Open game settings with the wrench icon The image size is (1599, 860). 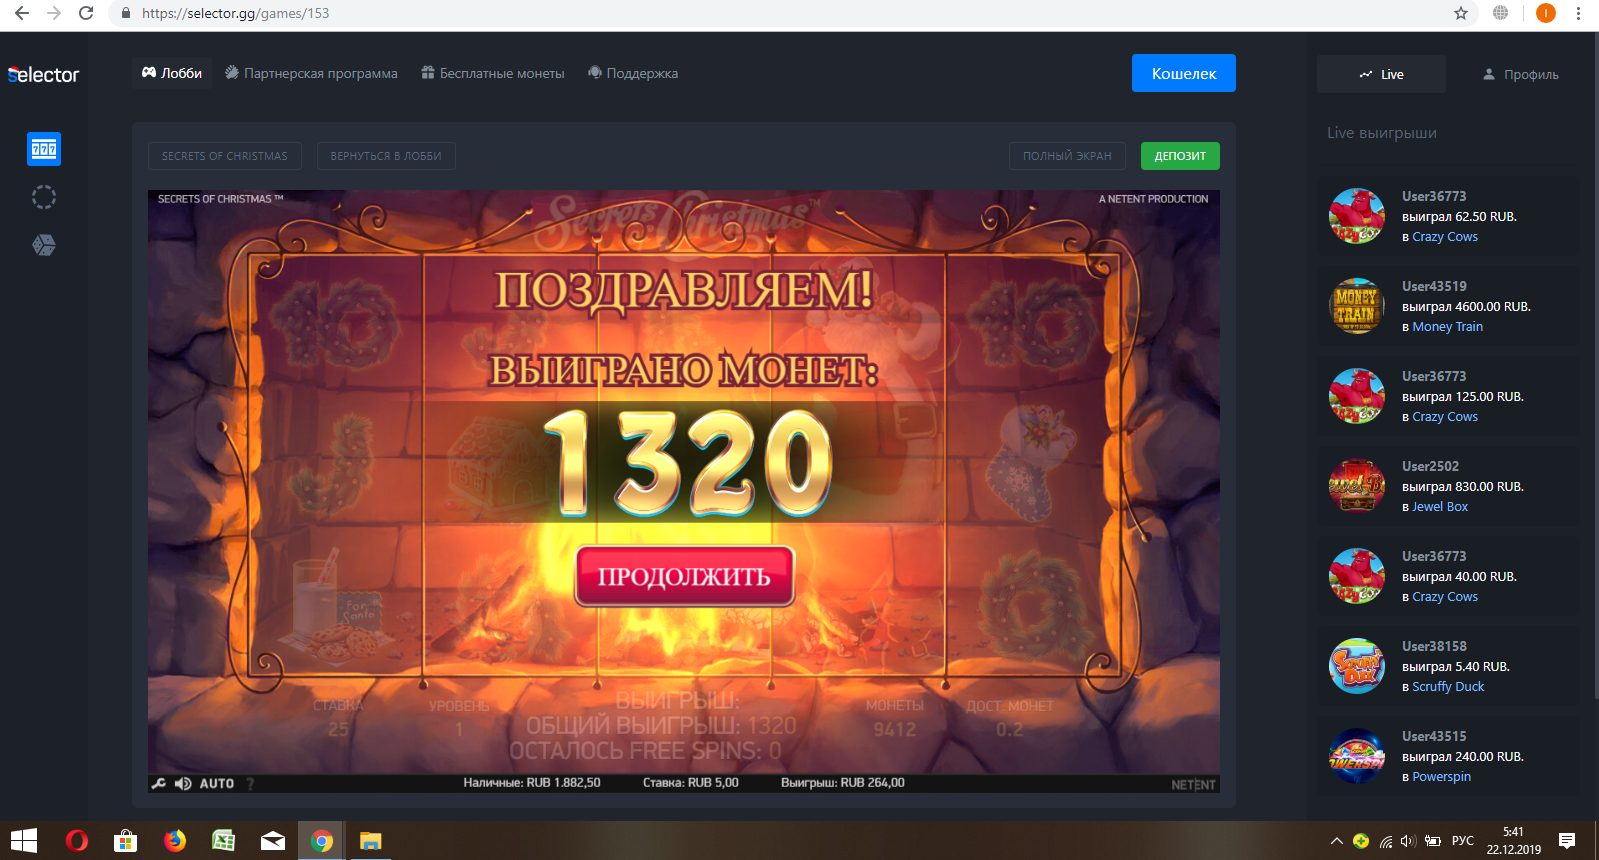[x=158, y=784]
